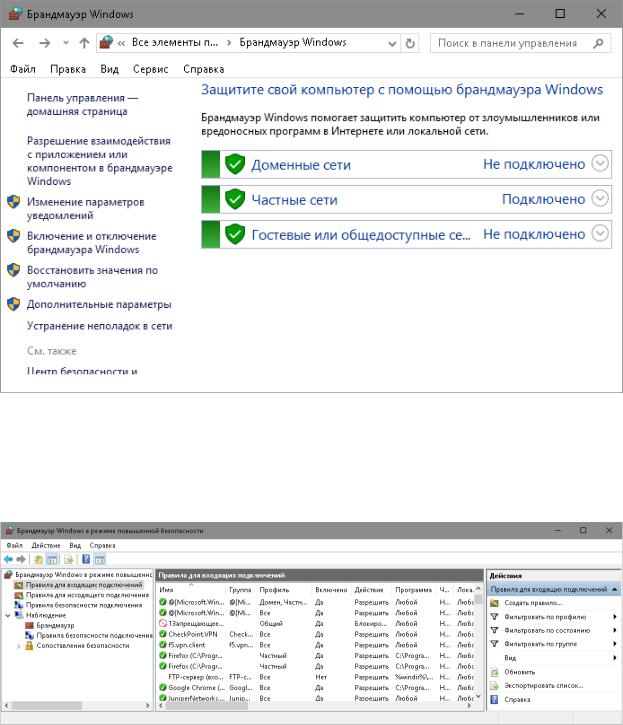The width and height of the screenshot is (623, 725).
Task: Click the magnifier icon in the search box
Action: (x=598, y=43)
